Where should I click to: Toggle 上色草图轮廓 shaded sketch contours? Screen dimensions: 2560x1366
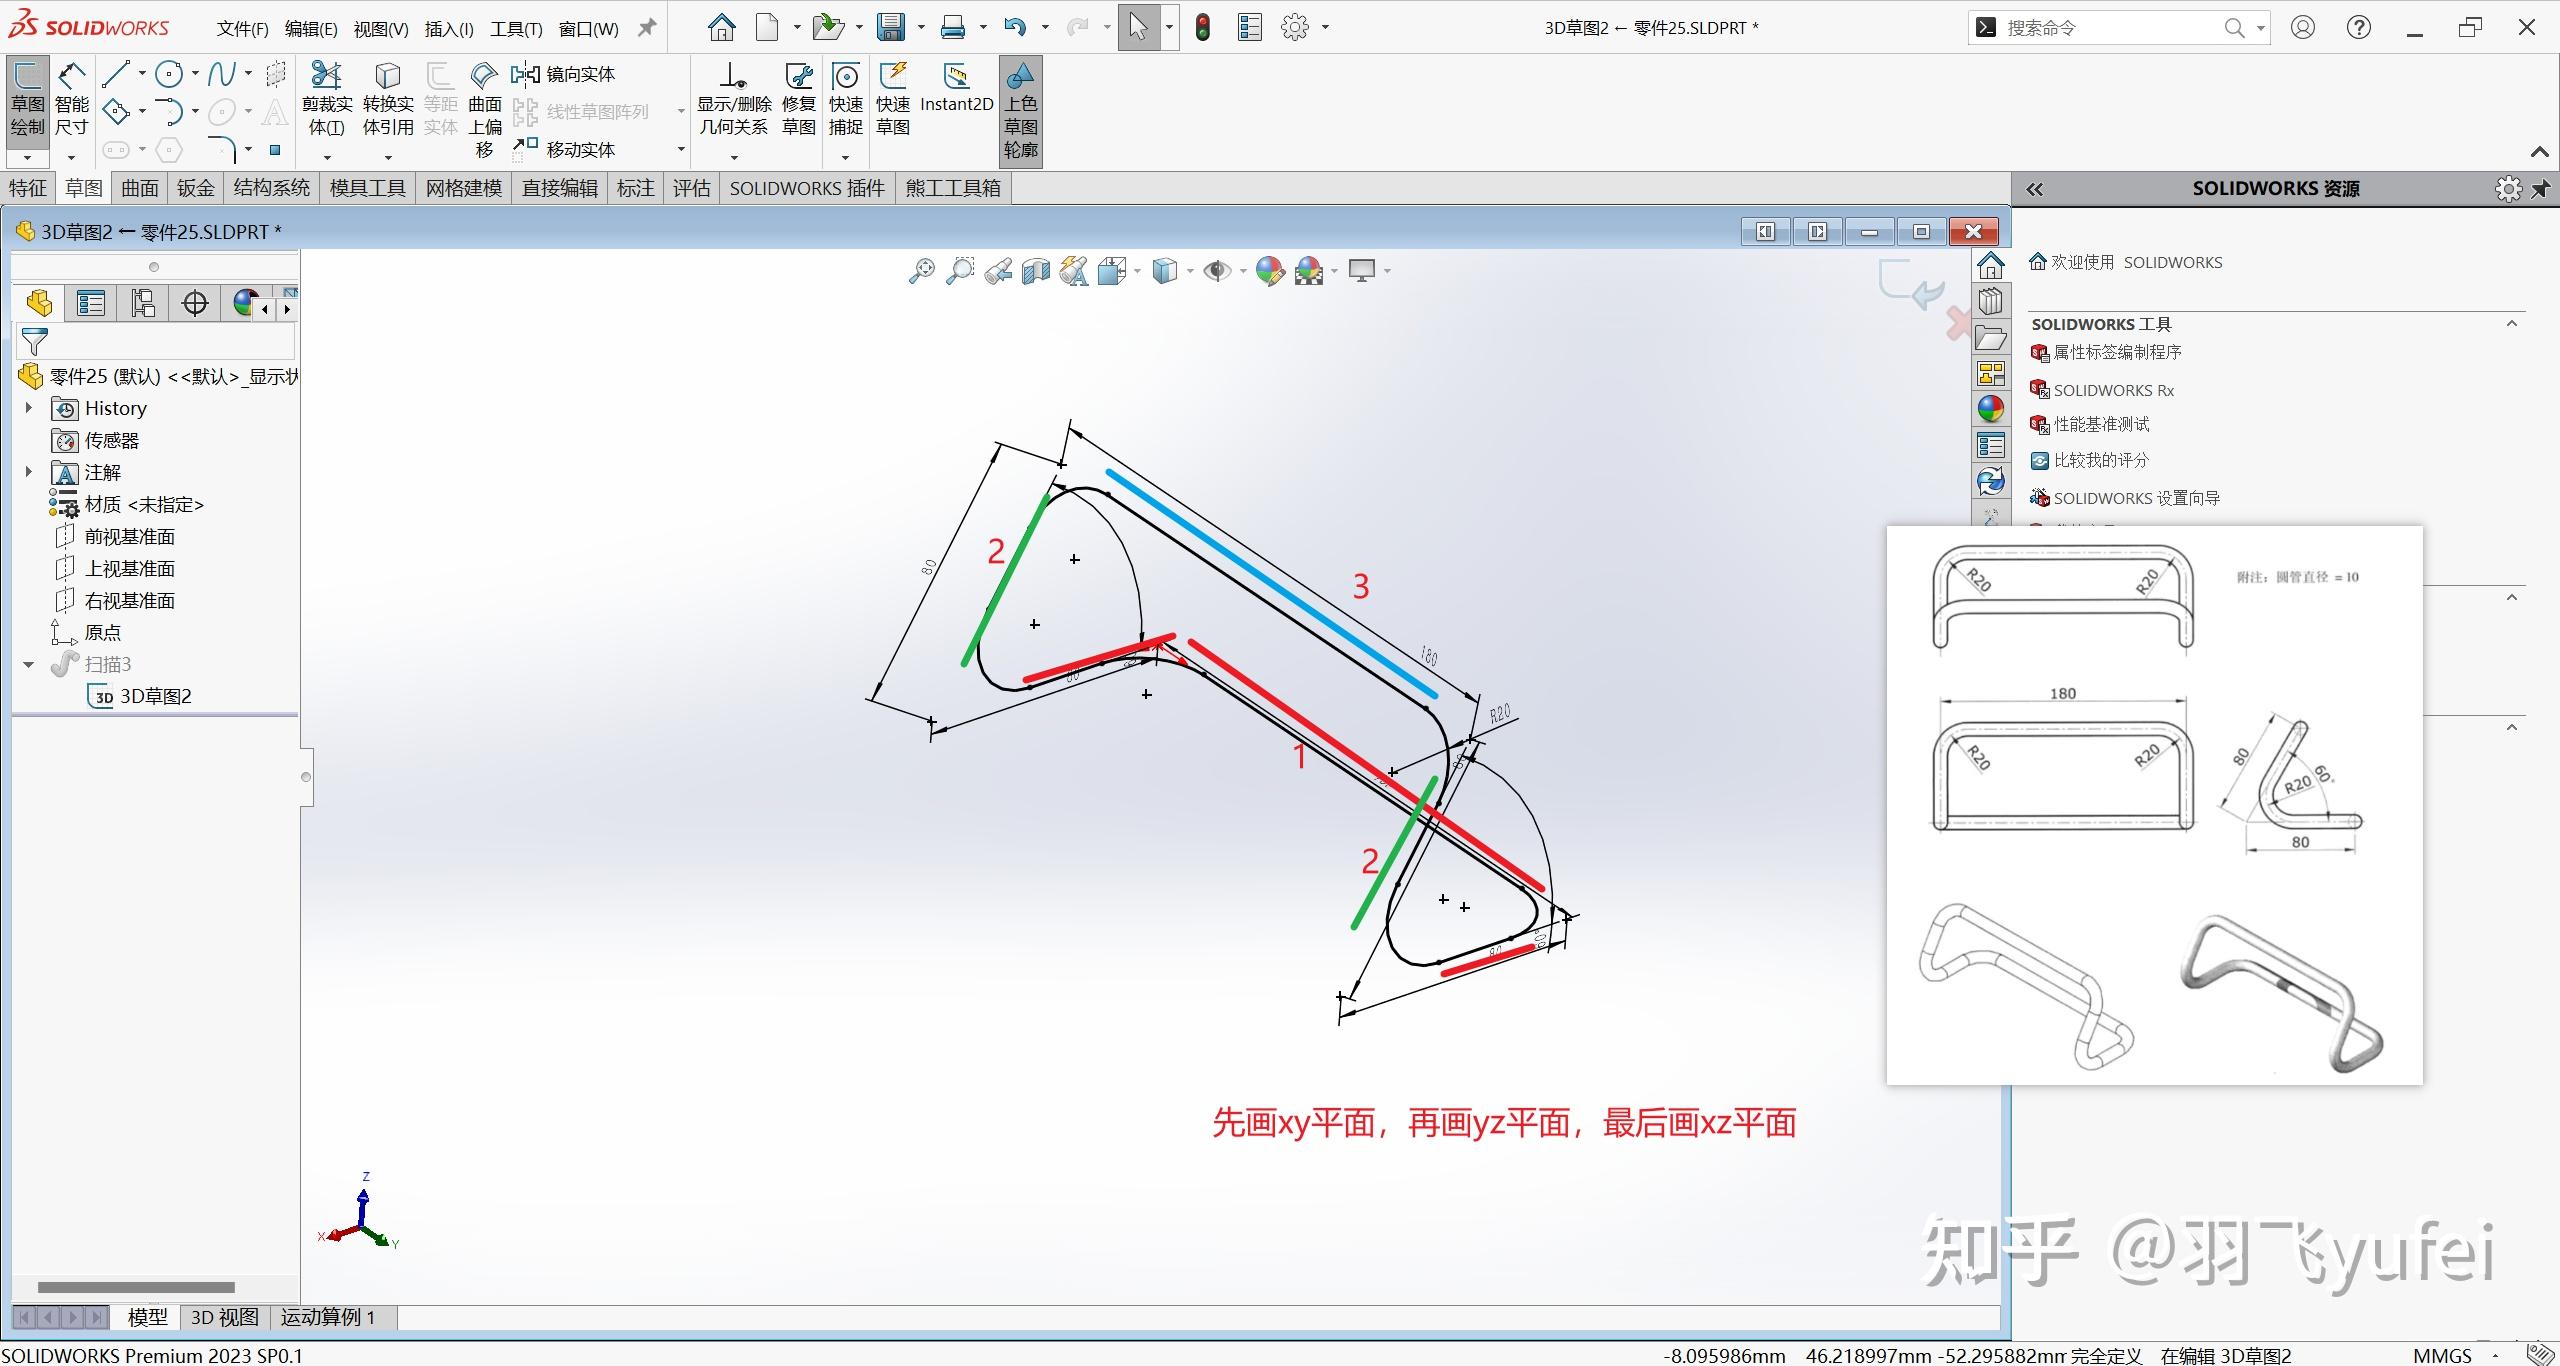[x=1021, y=110]
